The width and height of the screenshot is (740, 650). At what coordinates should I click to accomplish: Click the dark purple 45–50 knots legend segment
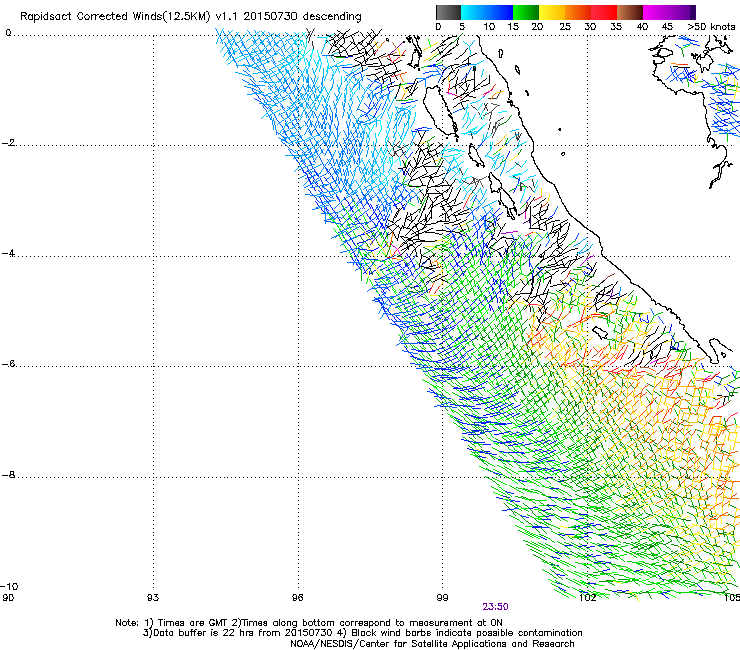682,12
